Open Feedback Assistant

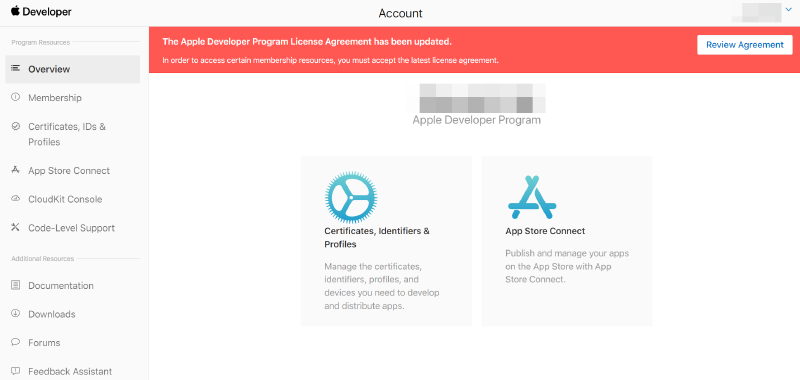[x=70, y=371]
